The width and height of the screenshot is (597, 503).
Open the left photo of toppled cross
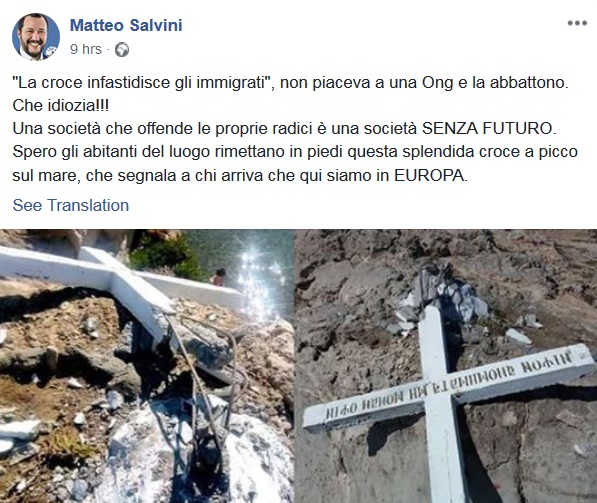click(x=147, y=366)
